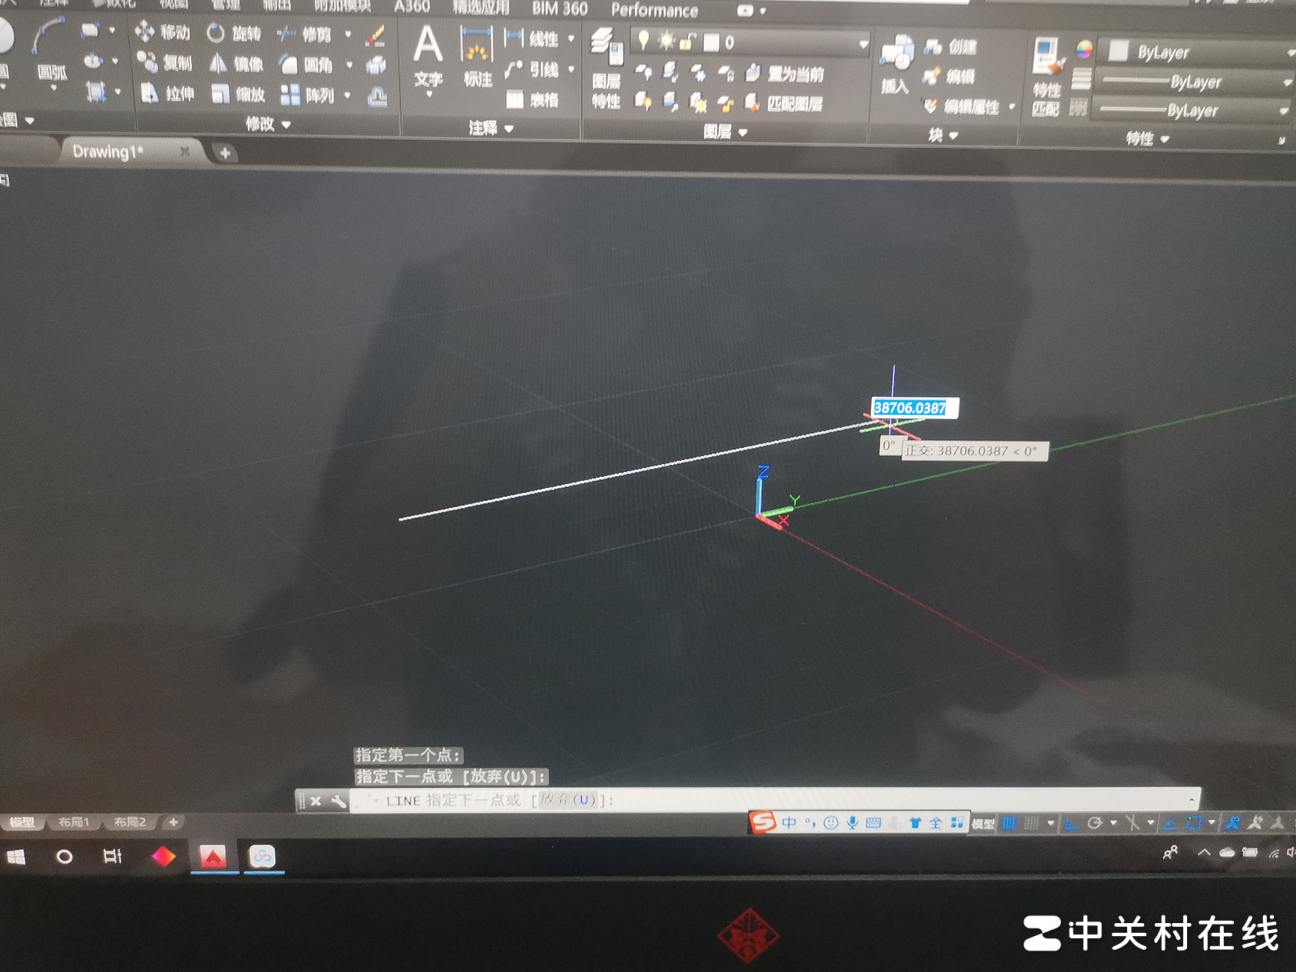The image size is (1296, 972).
Task: Open the Performance ribbon tab
Action: [654, 10]
